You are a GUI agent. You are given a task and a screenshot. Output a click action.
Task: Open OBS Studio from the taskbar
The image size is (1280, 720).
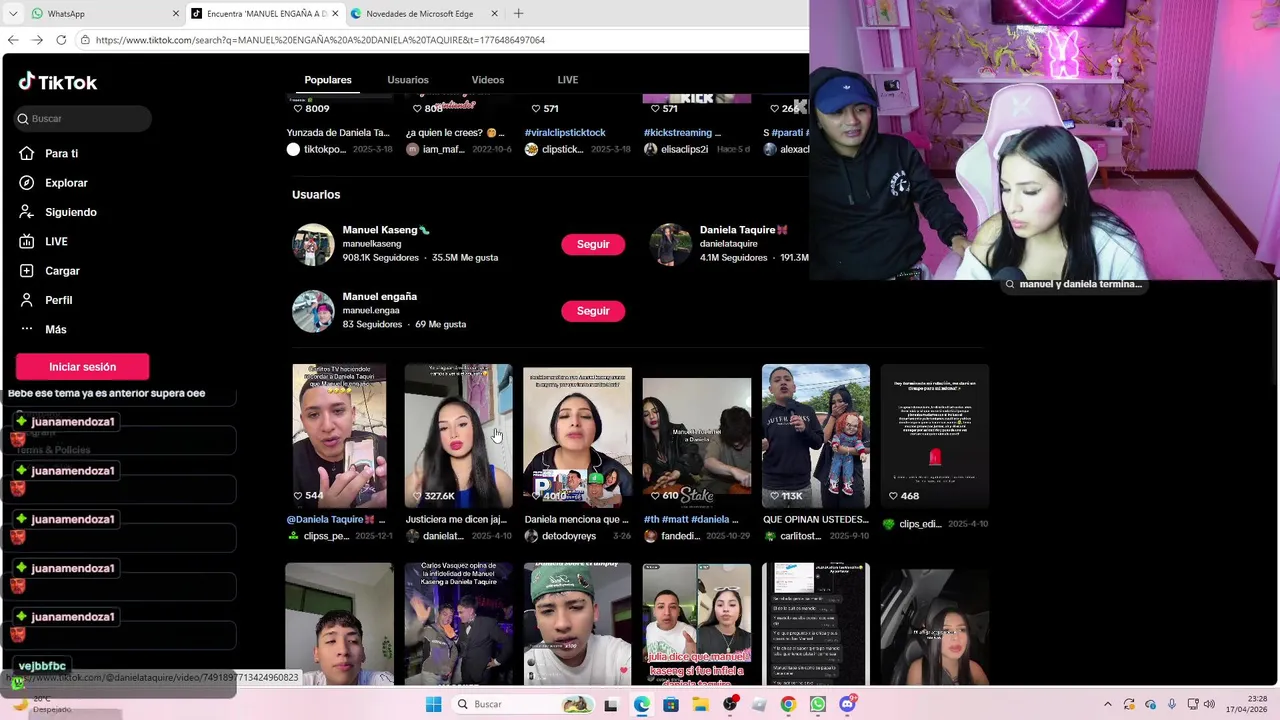730,704
